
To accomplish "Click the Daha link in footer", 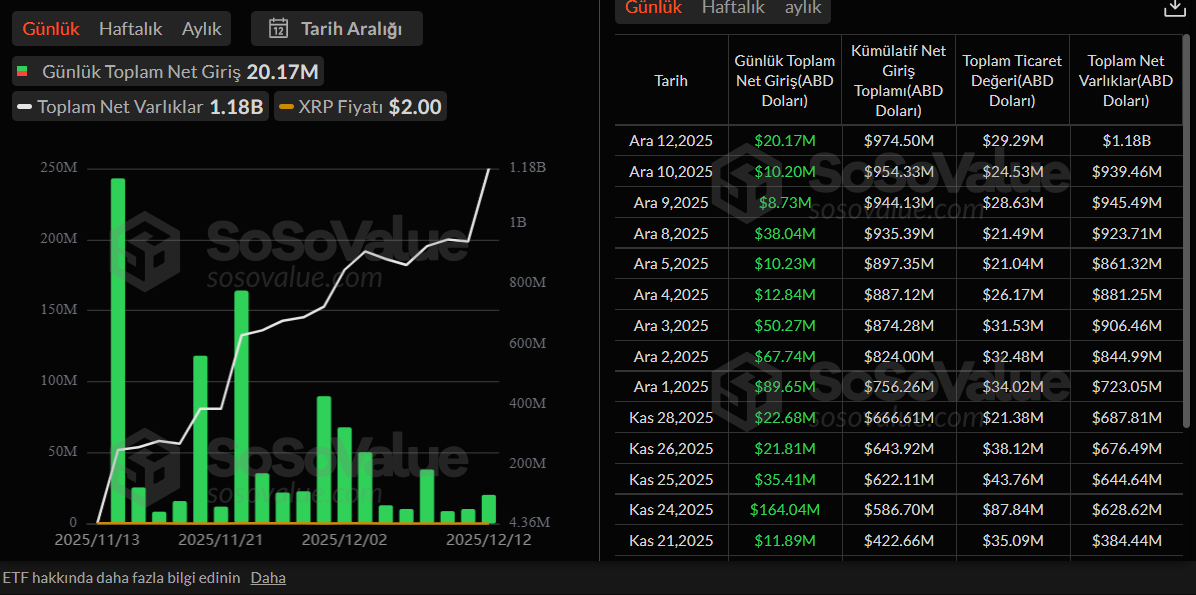I will 268,577.
